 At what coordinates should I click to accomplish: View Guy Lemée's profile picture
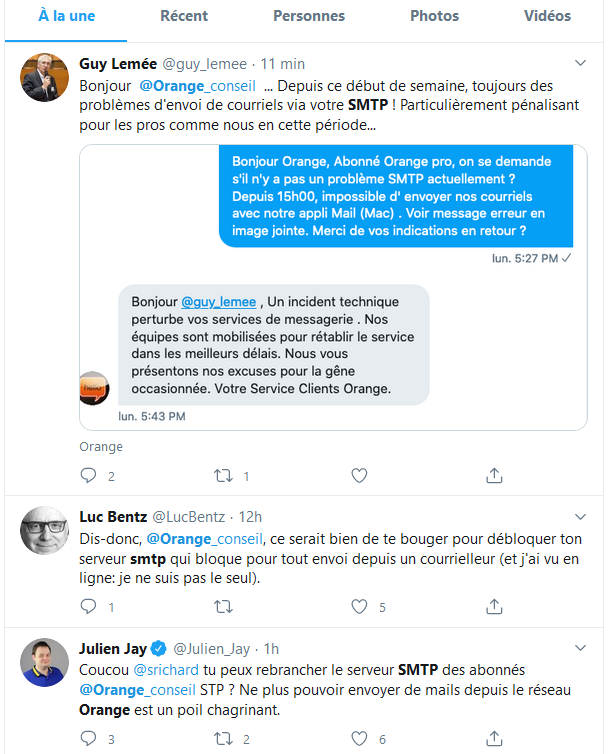[44, 77]
